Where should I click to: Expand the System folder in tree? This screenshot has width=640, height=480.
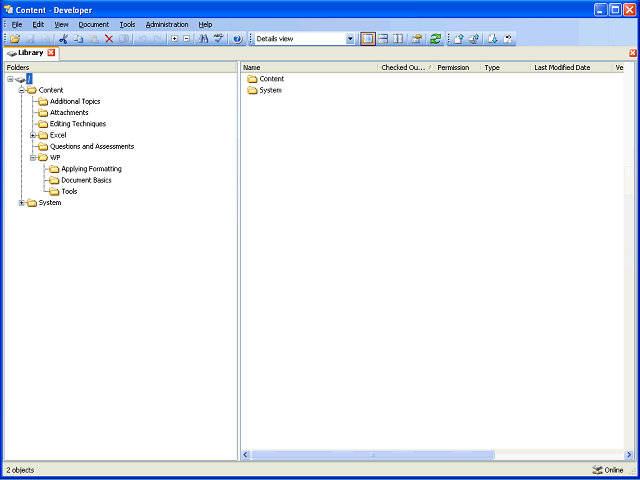click(x=22, y=203)
